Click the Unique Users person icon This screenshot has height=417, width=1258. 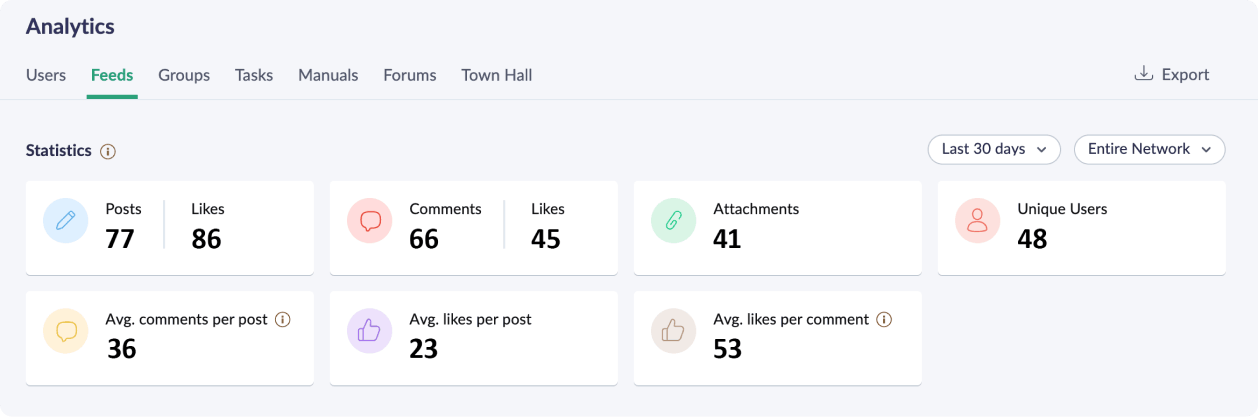pos(978,222)
